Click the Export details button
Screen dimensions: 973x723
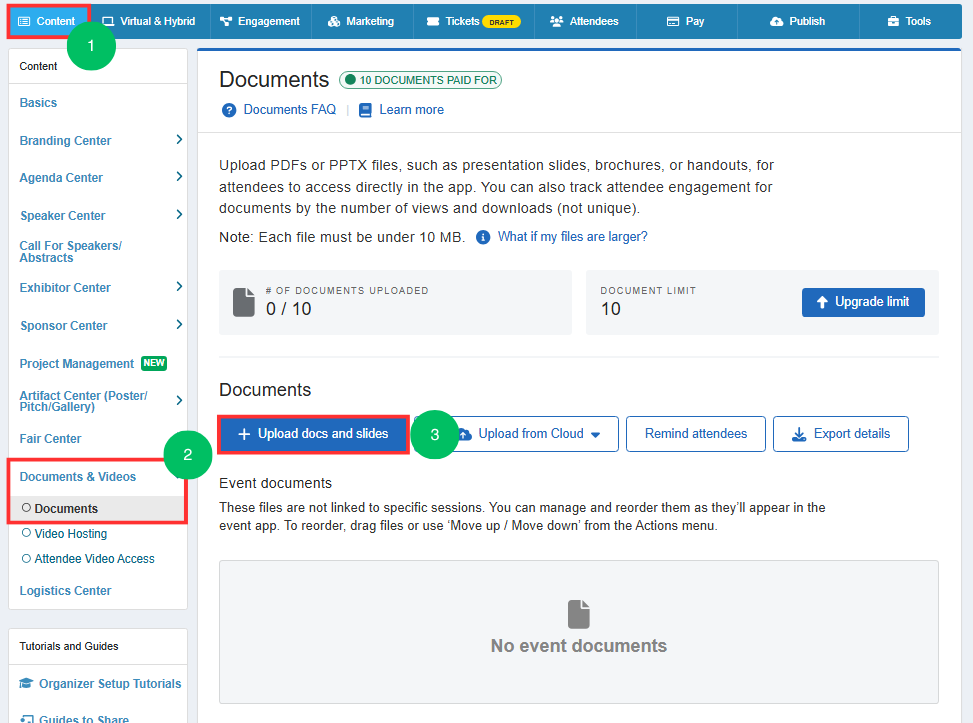(x=841, y=434)
